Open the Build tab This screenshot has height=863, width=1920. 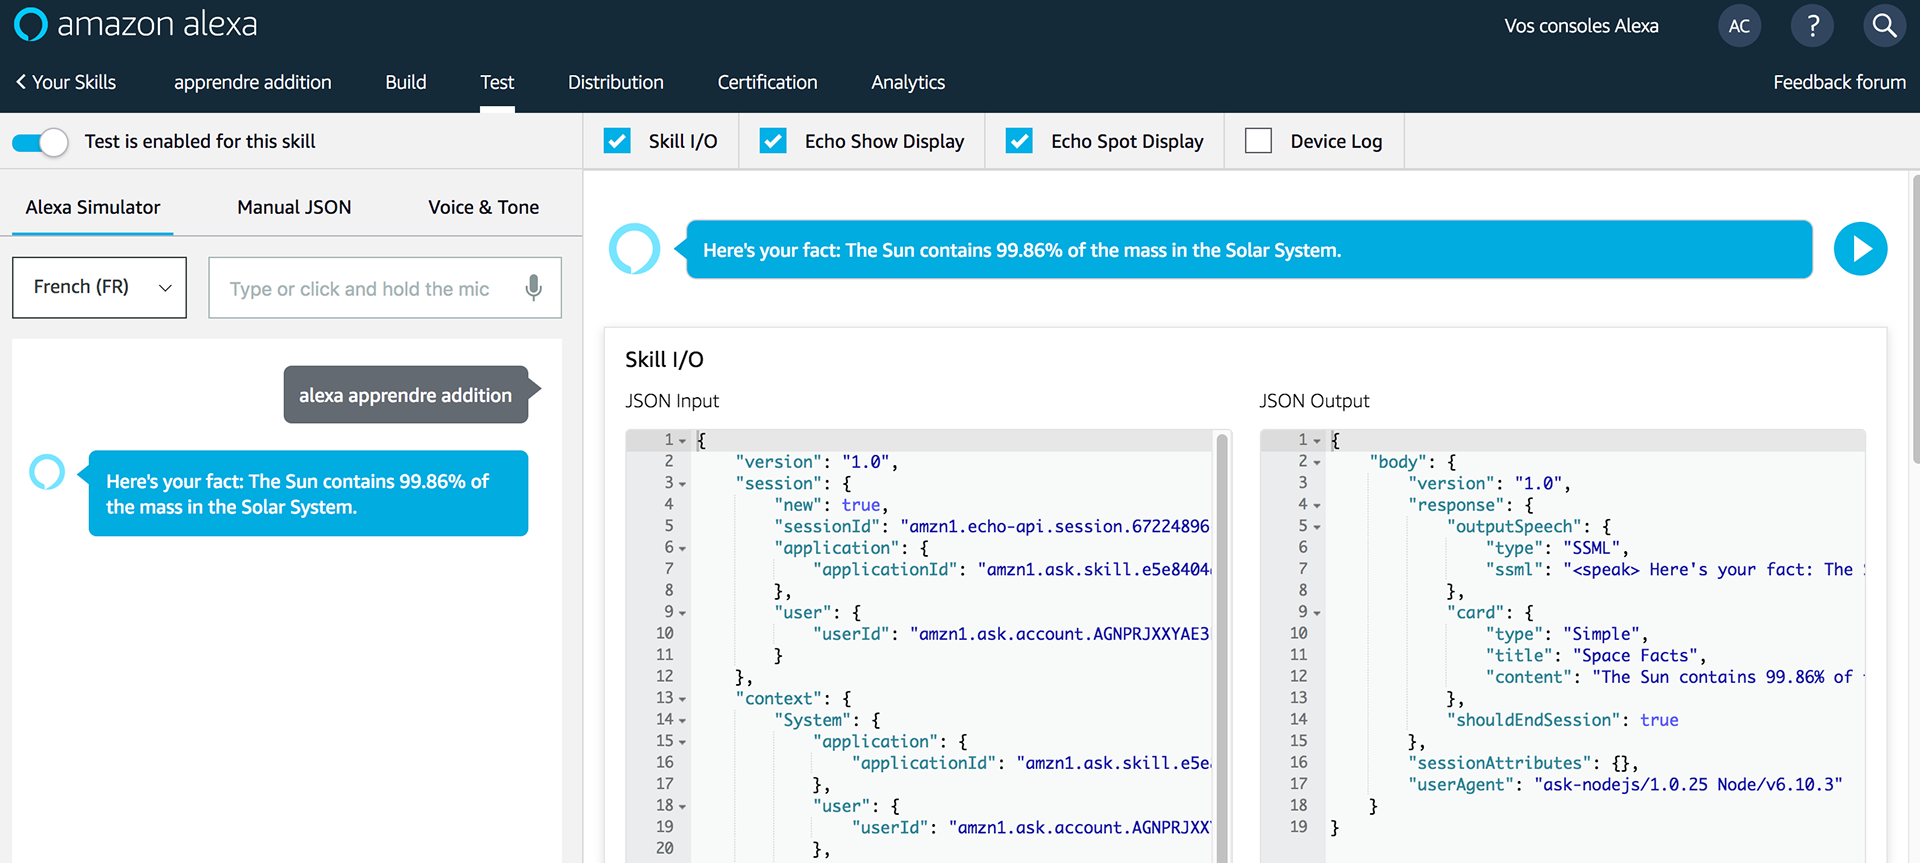[x=406, y=82]
